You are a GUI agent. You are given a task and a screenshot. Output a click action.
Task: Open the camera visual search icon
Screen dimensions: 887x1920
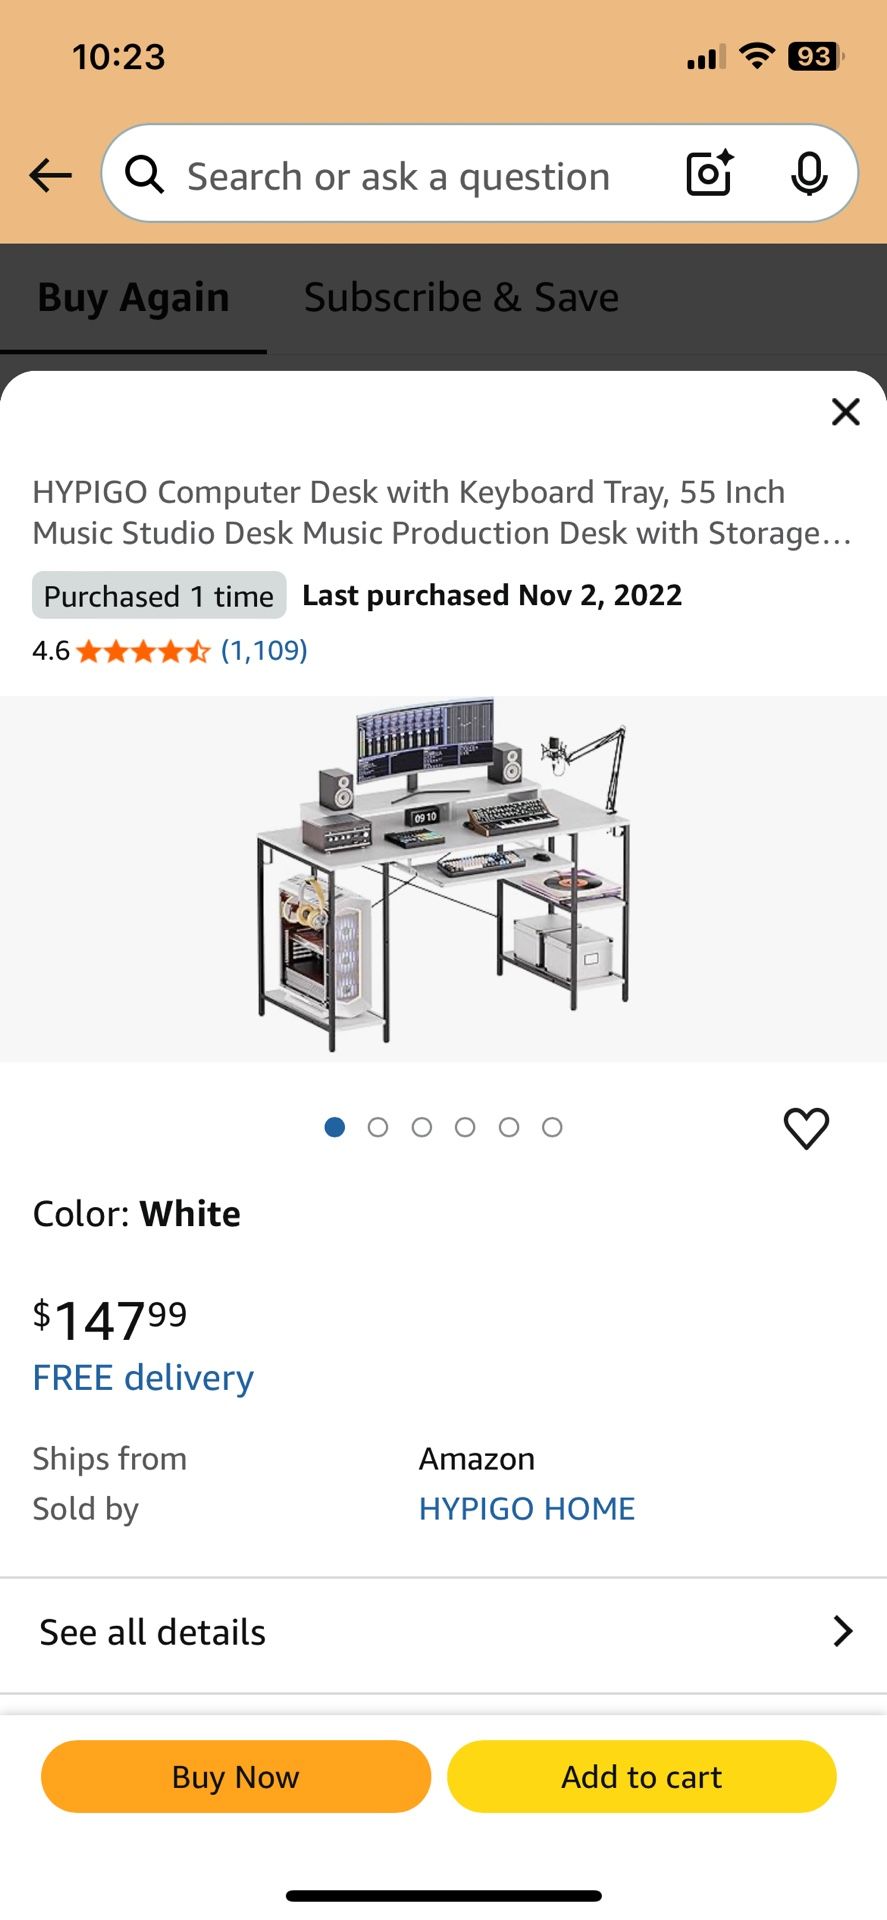click(x=708, y=173)
